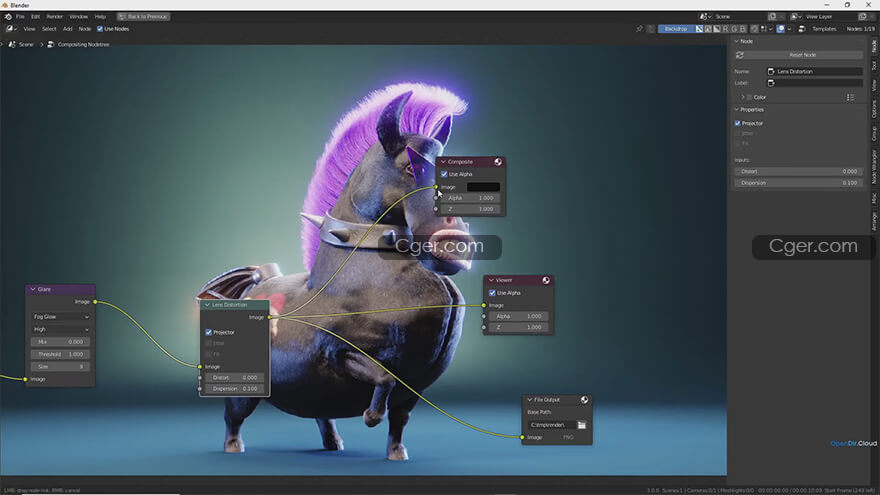
Task: Open the node editor Select menu
Action: click(x=49, y=29)
